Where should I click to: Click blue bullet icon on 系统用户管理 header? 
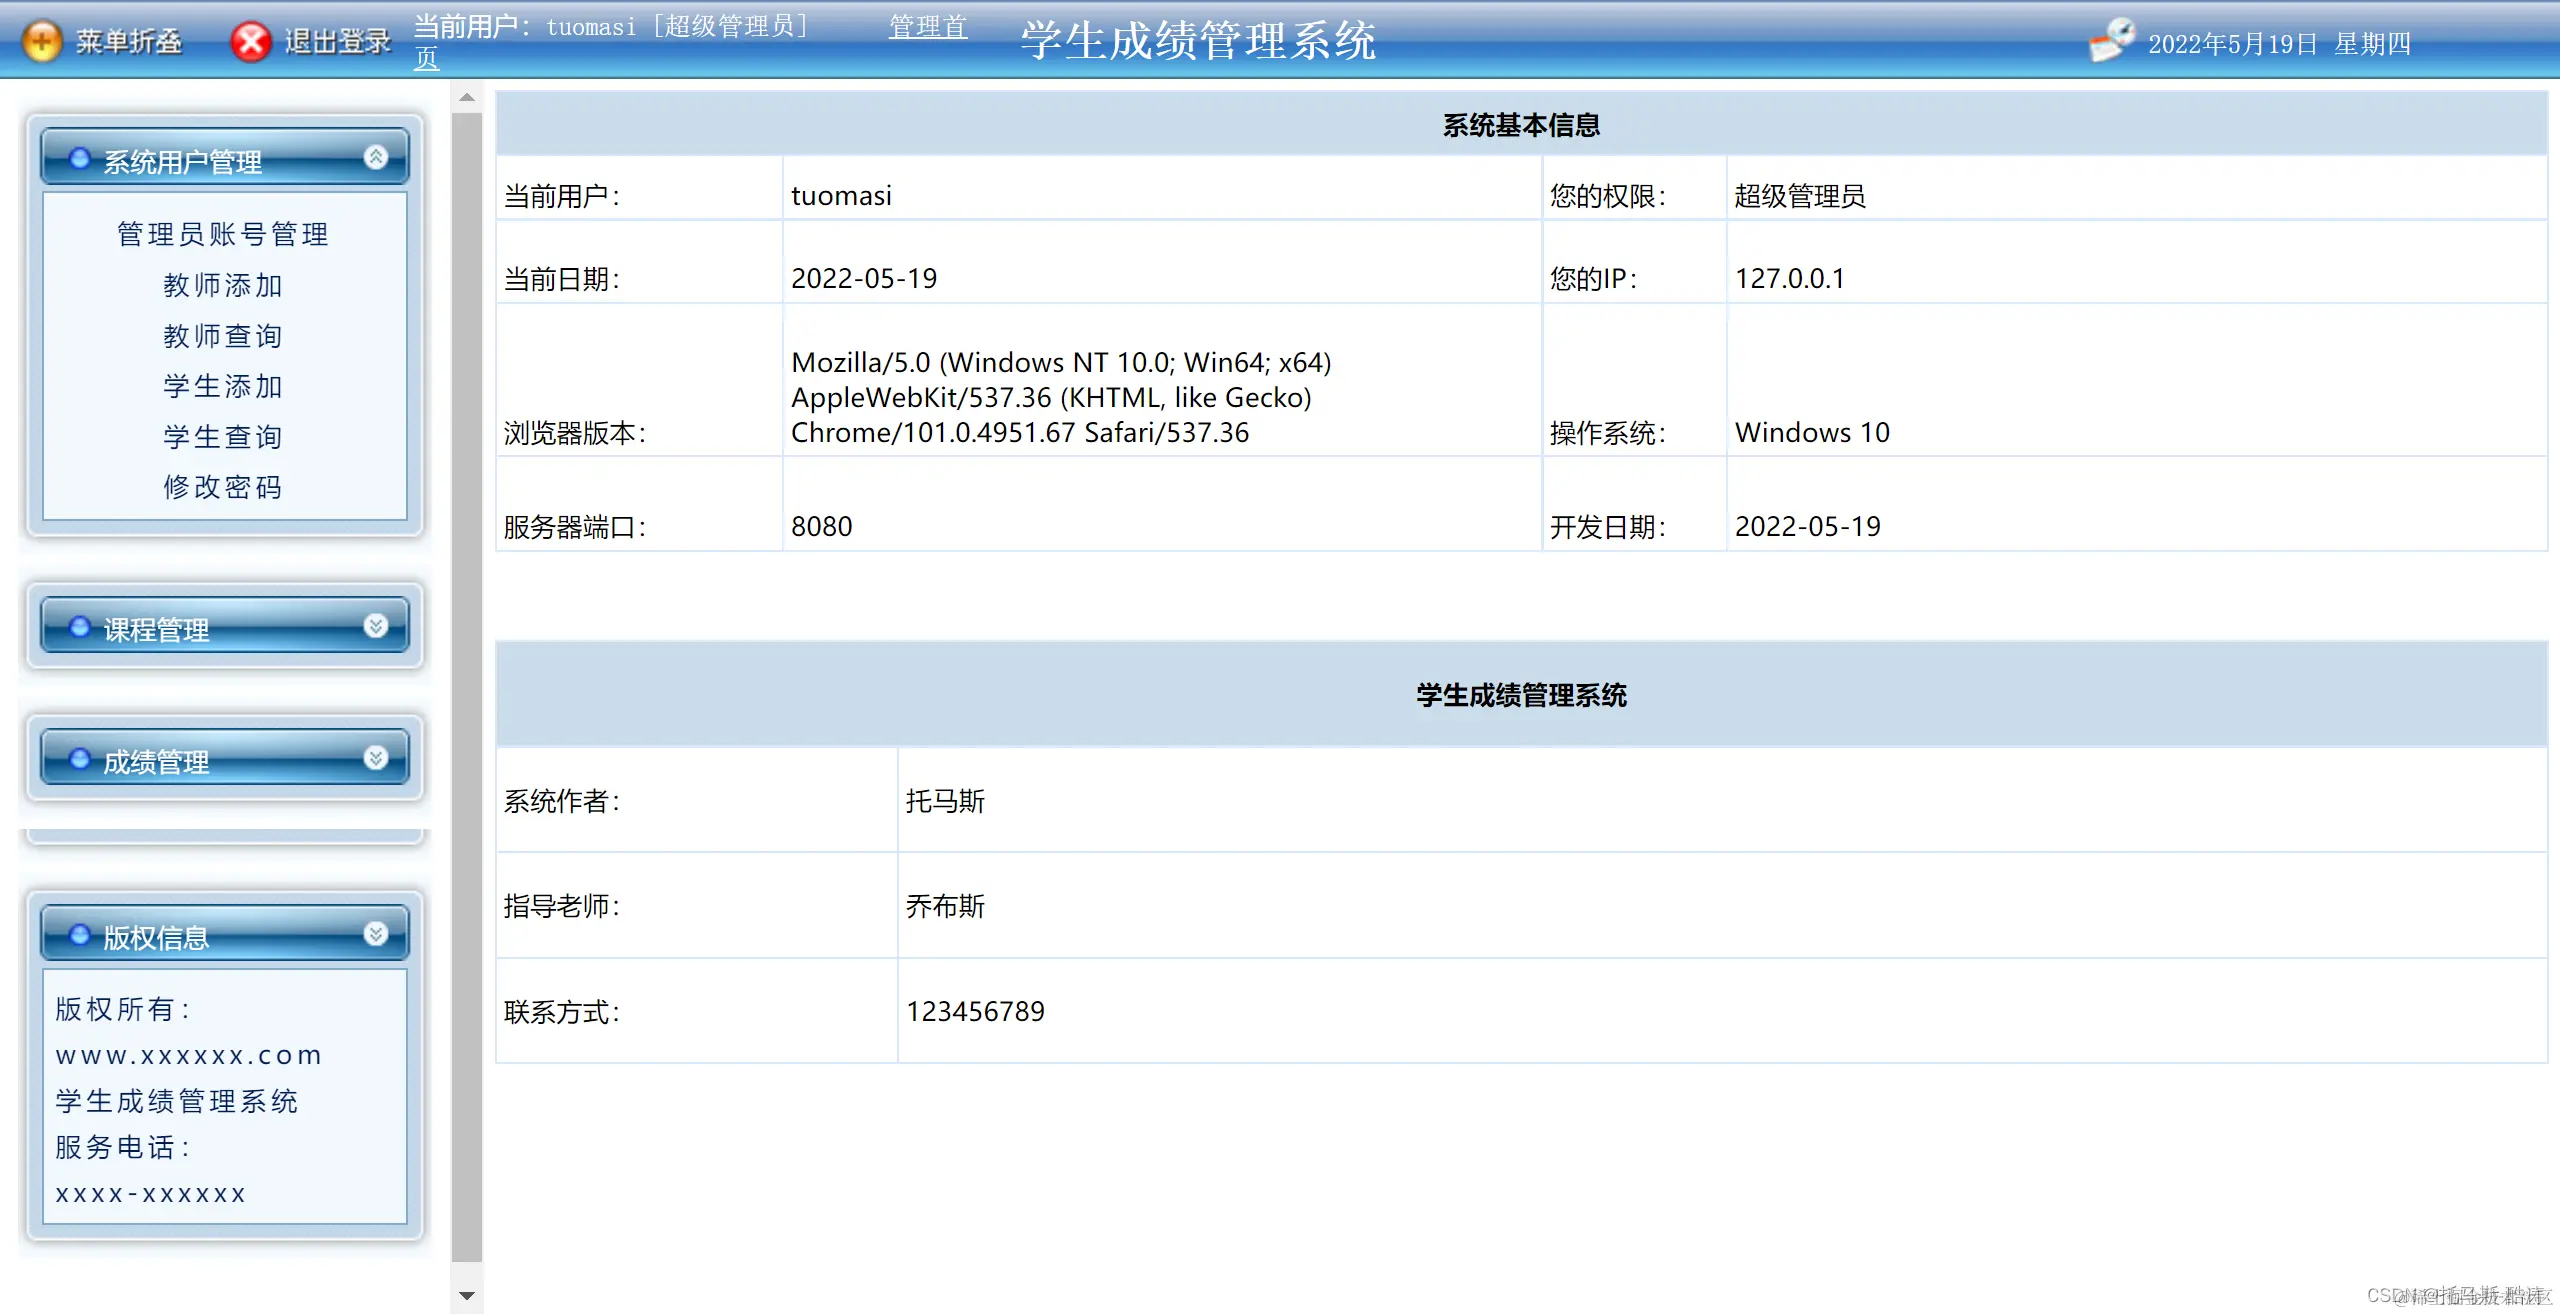[80, 158]
